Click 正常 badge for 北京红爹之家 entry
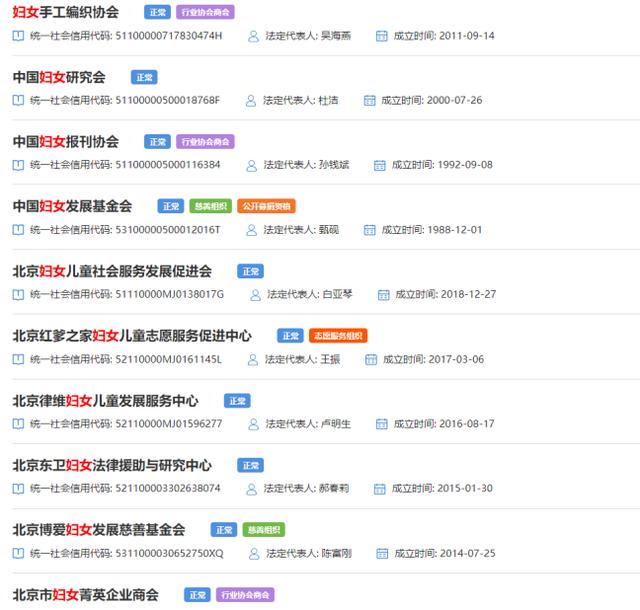 click(290, 336)
